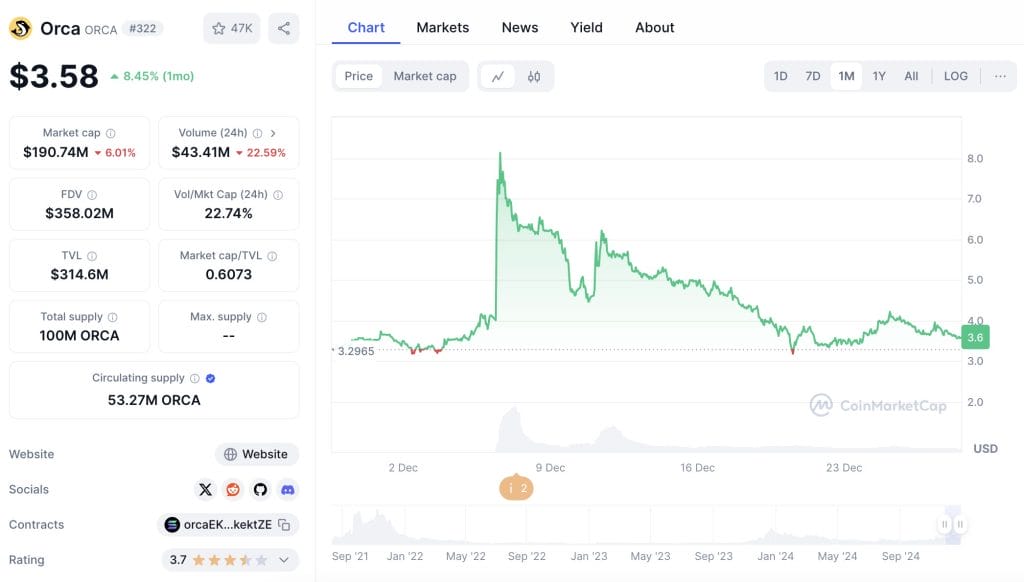Click the #322 rank badge
1024x582 pixels.
pos(142,29)
